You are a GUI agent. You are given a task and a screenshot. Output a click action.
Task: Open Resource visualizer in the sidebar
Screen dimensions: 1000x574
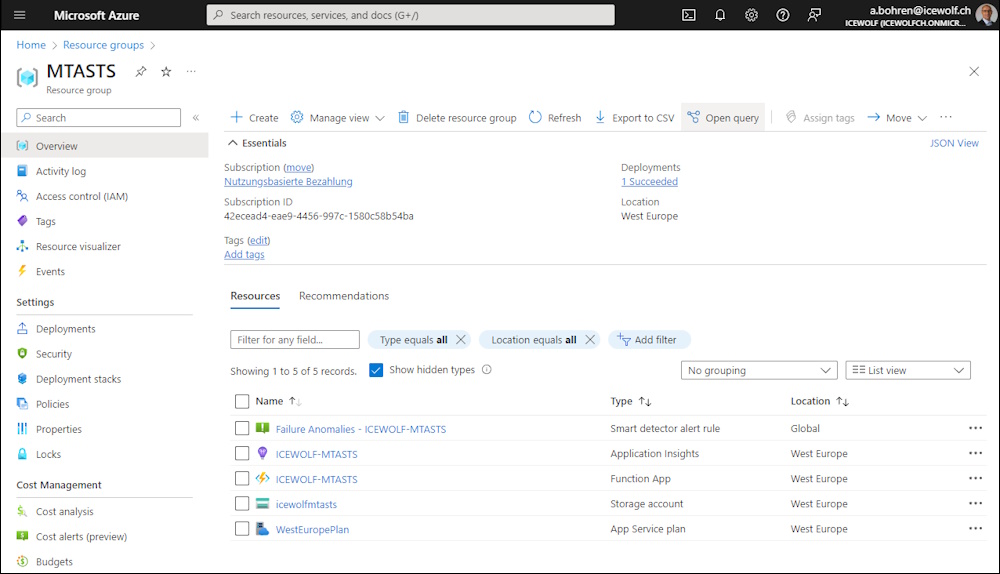pos(78,246)
